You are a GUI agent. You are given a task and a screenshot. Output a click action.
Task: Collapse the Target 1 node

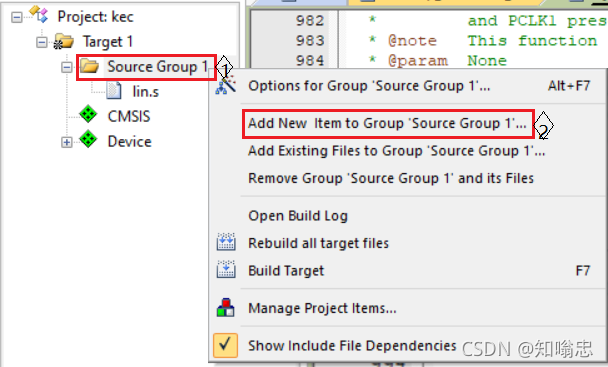click(x=41, y=42)
